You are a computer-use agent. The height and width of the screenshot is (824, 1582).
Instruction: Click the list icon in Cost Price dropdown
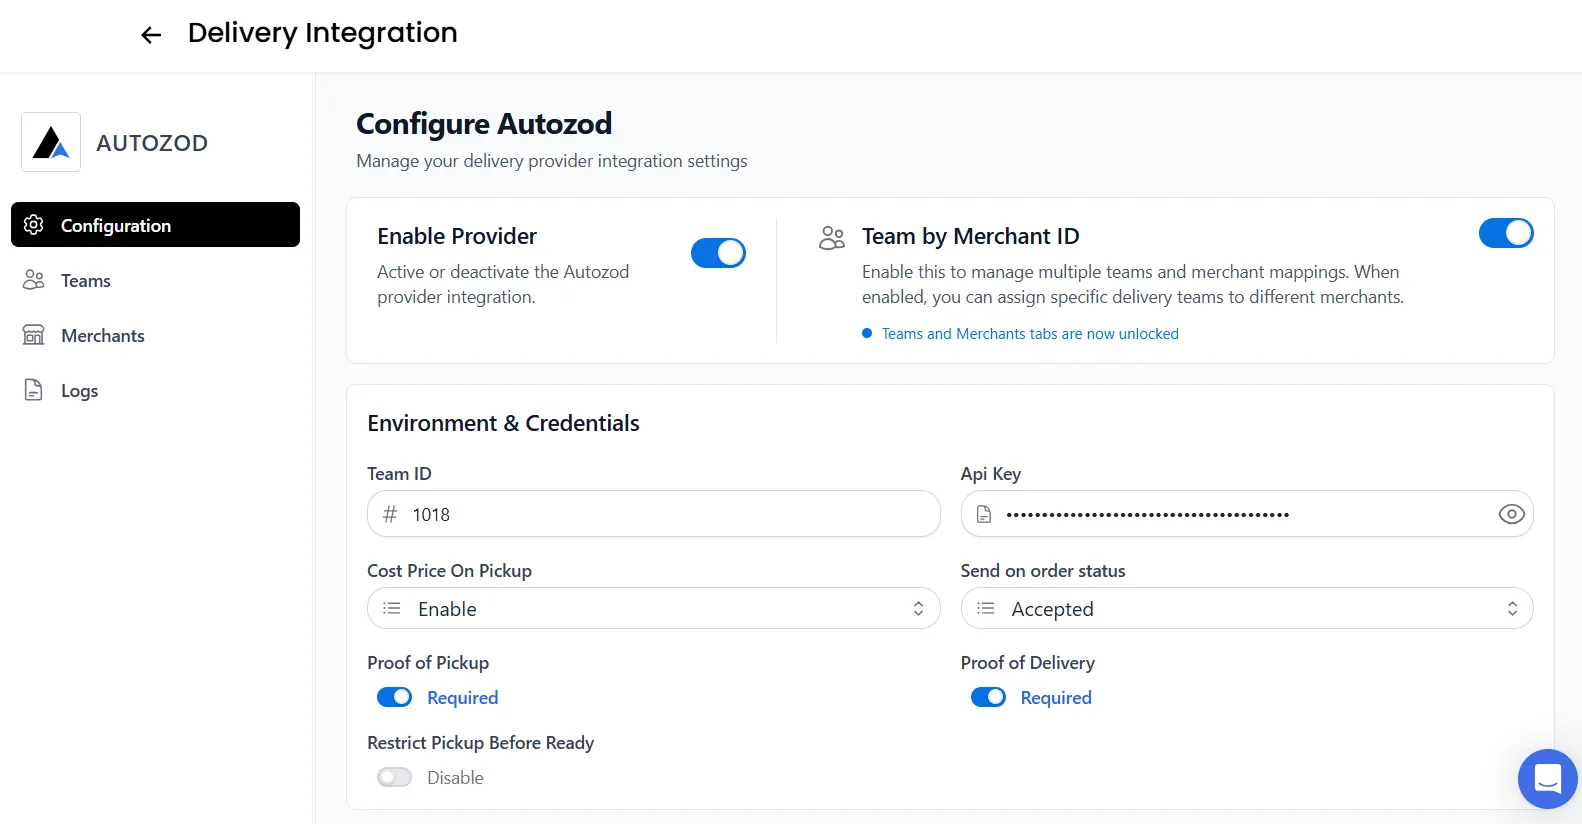[392, 608]
